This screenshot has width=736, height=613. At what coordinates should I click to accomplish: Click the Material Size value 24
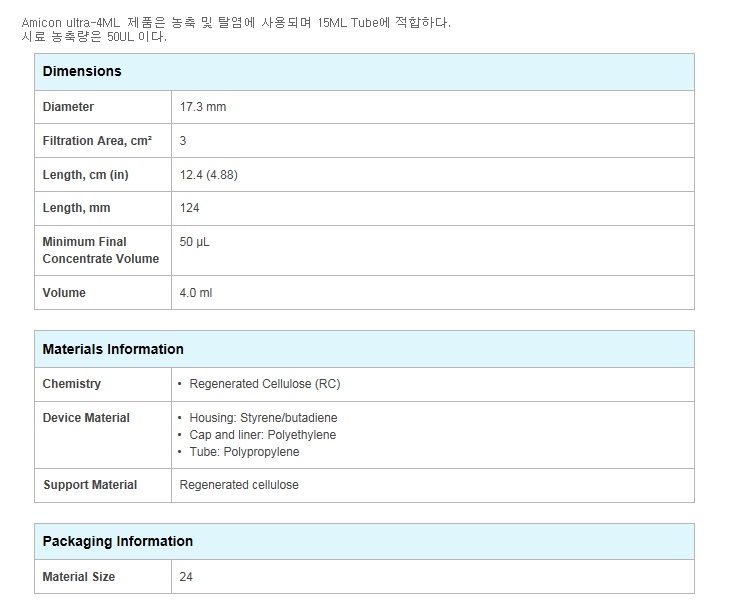click(186, 577)
